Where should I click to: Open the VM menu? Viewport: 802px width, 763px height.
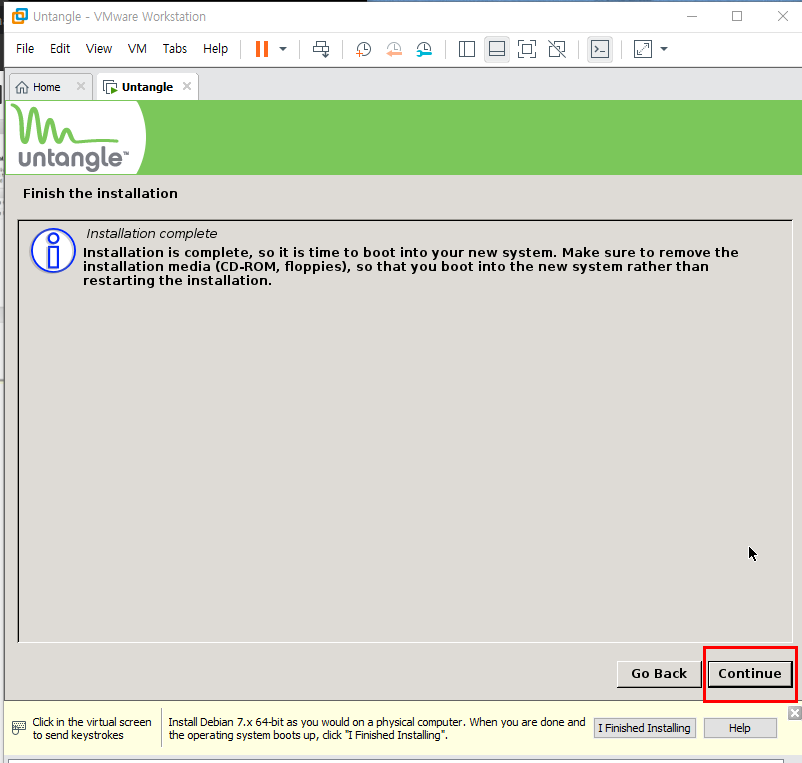coord(137,49)
